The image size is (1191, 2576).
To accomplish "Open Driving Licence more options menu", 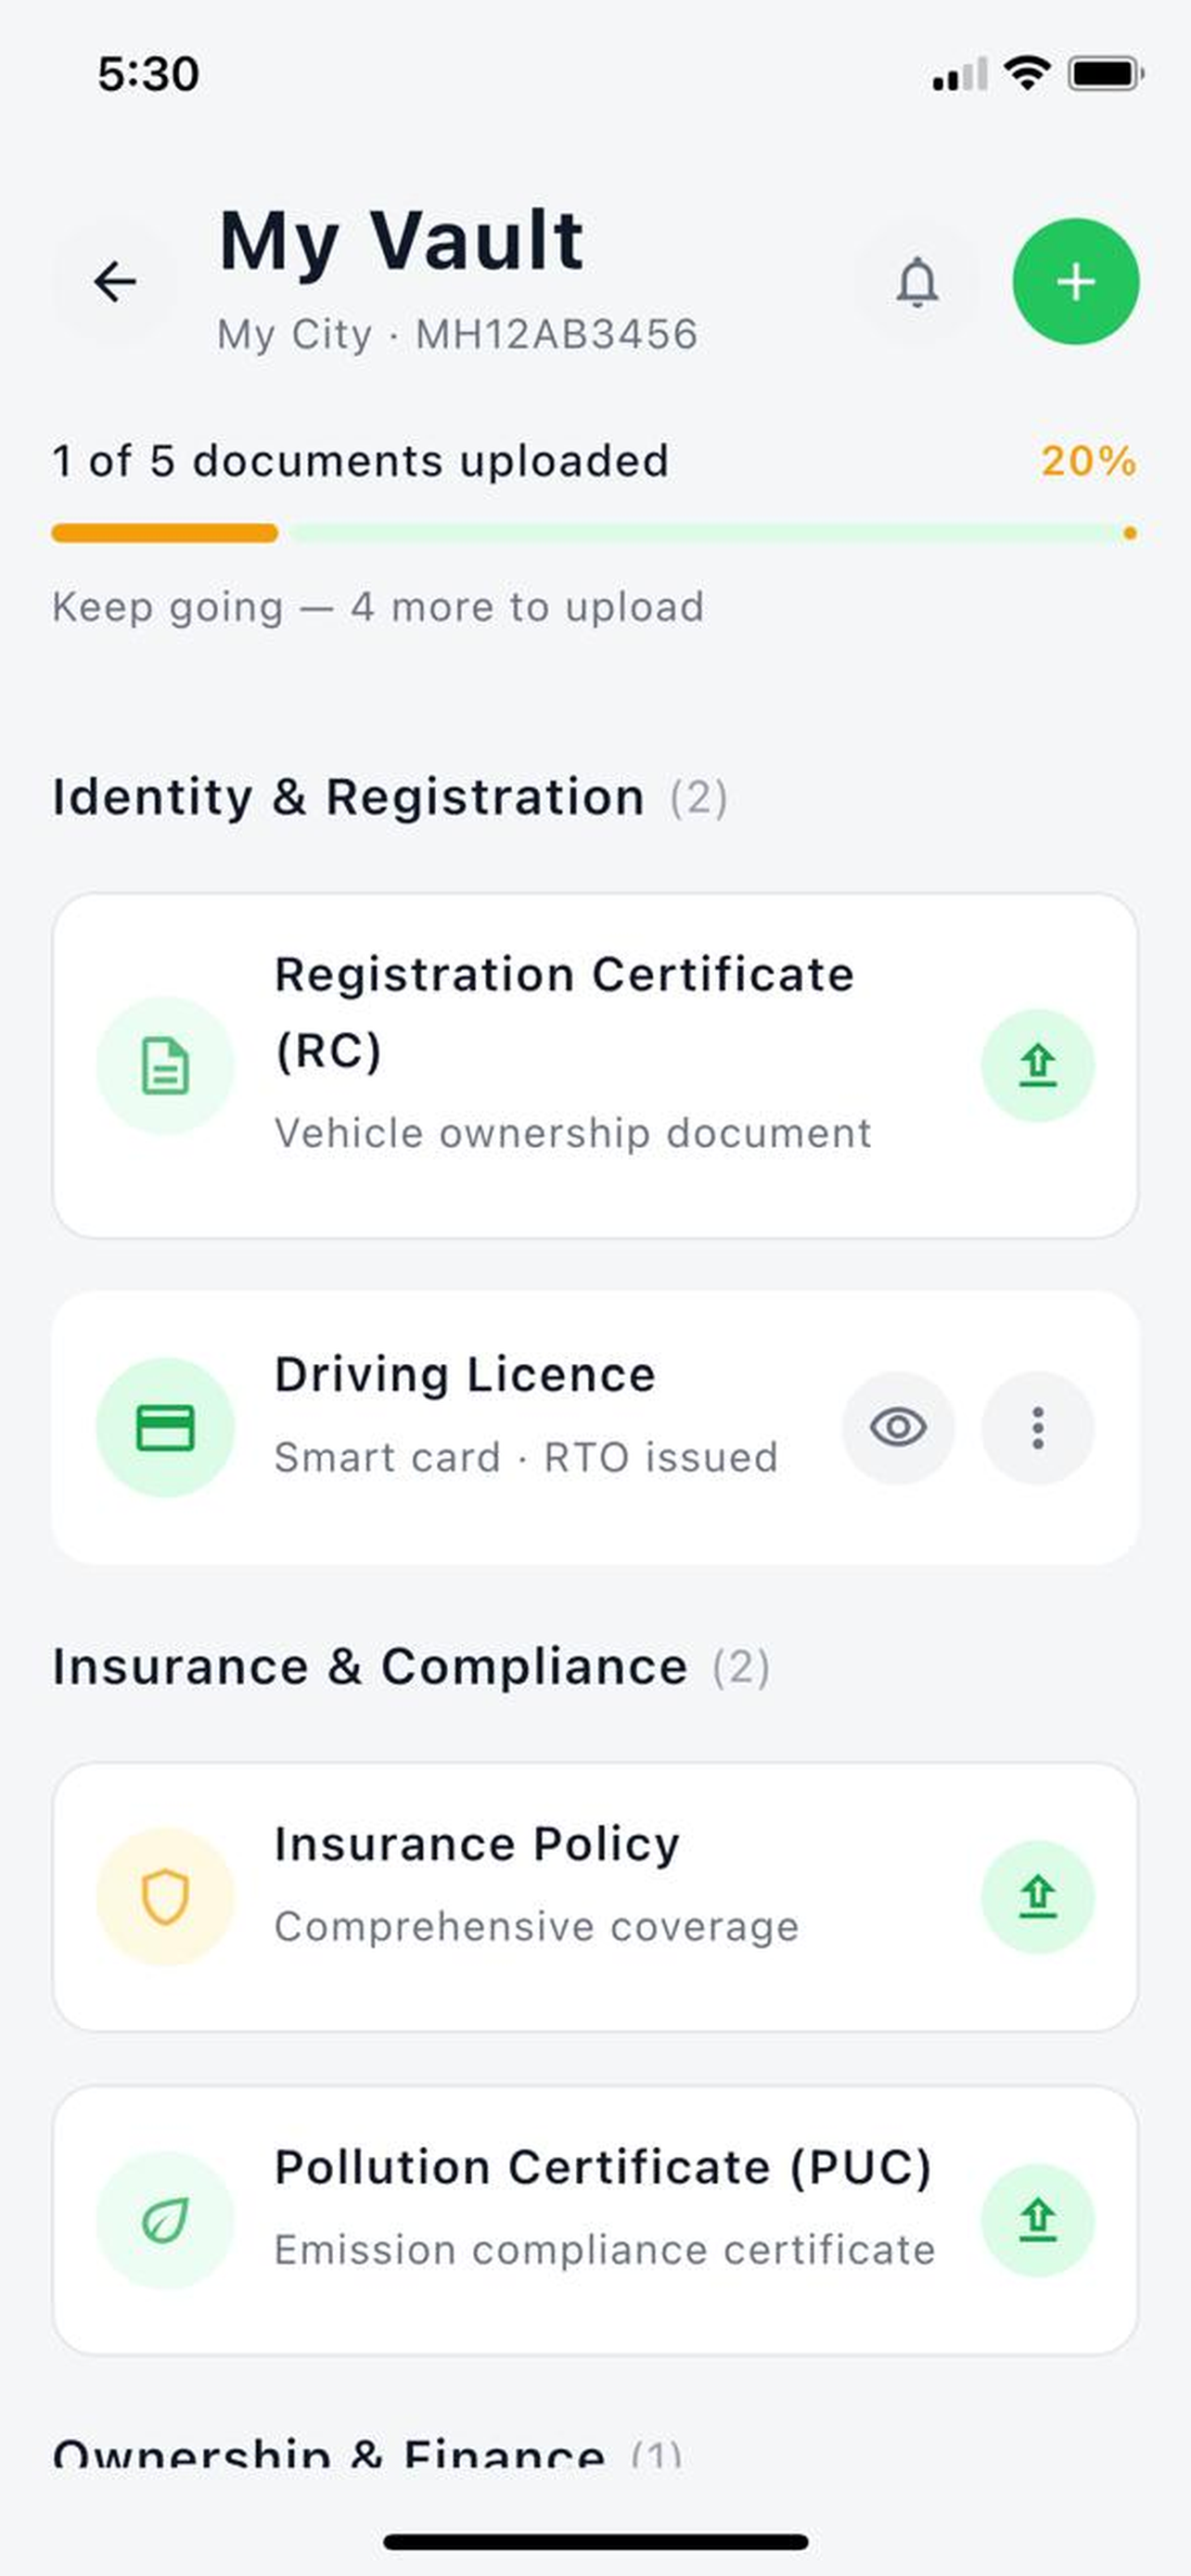I will 1038,1427.
